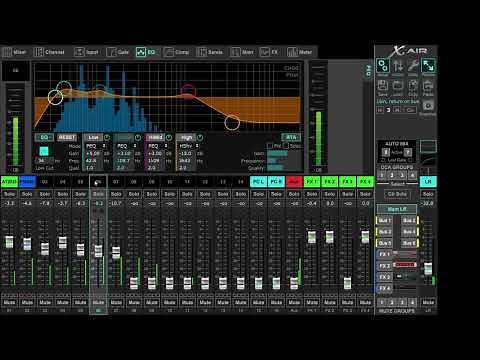Viewport: 480px width, 360px height.
Task: Open the High band HShv mode dropdown
Action: (189, 146)
